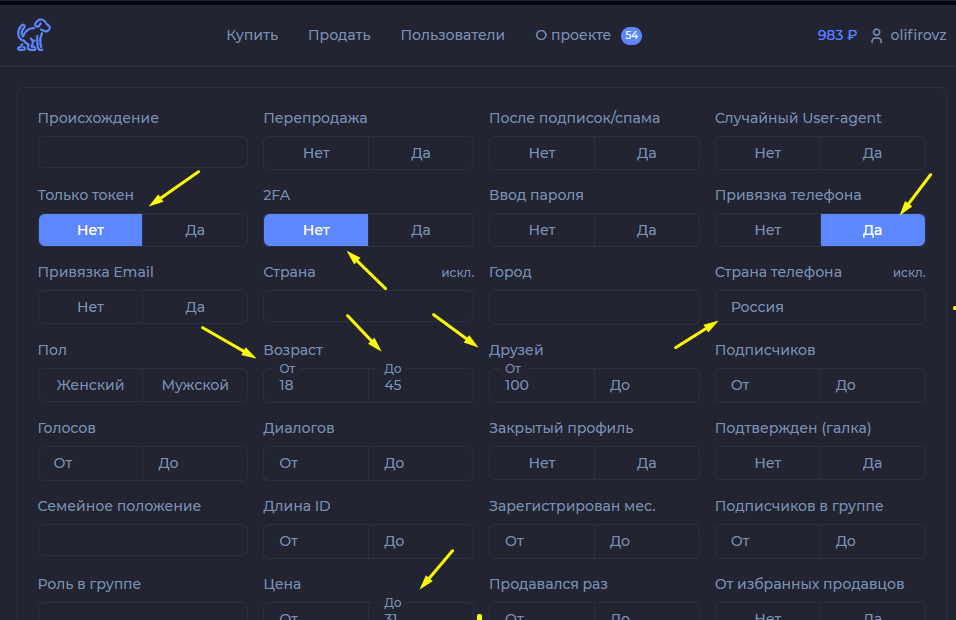Click the Возраст От field with 18
Viewport: 956px width, 620px height.
[x=316, y=385]
